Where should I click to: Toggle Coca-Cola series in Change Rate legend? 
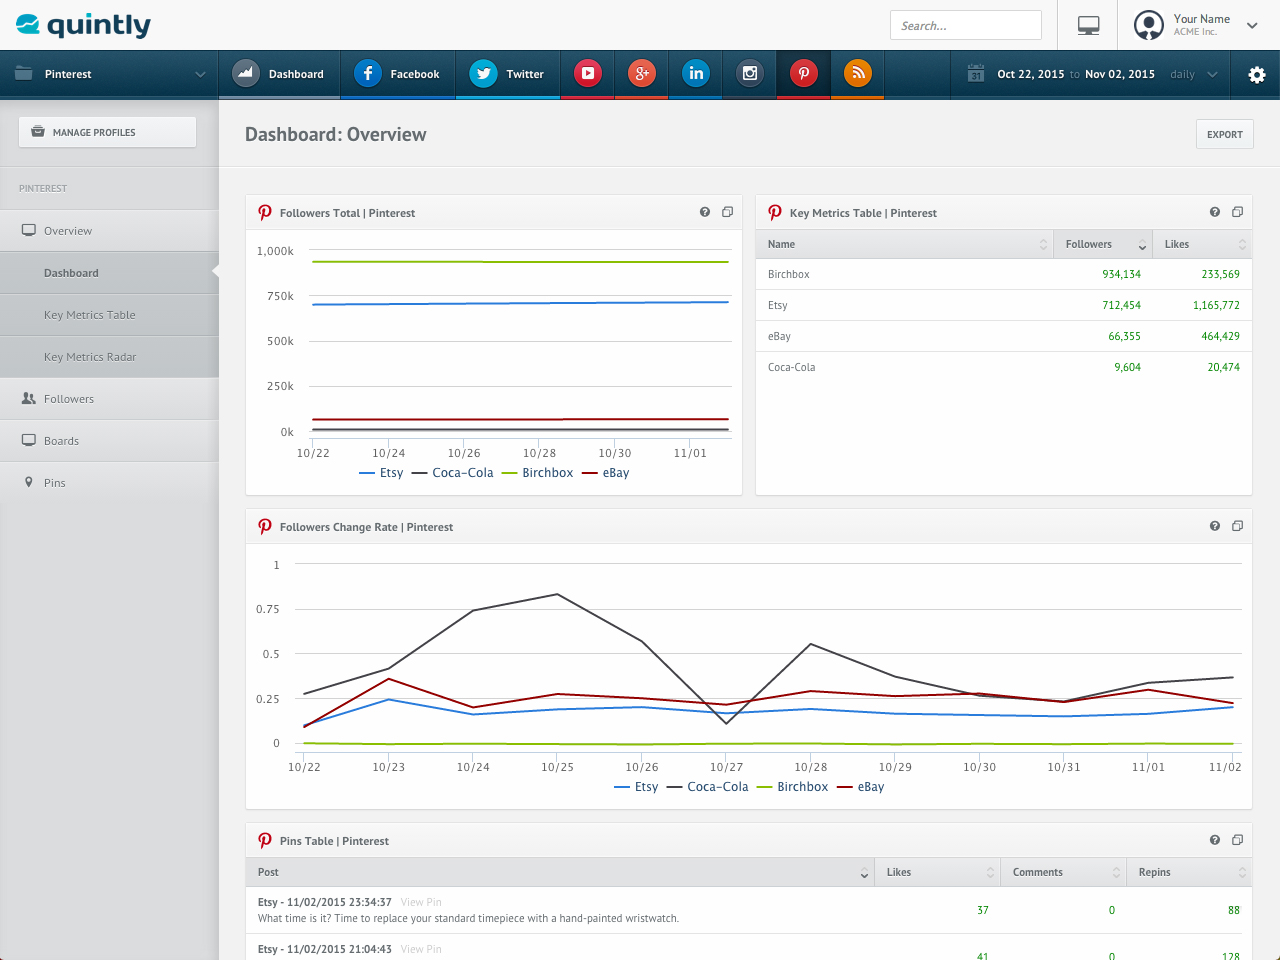click(x=707, y=787)
